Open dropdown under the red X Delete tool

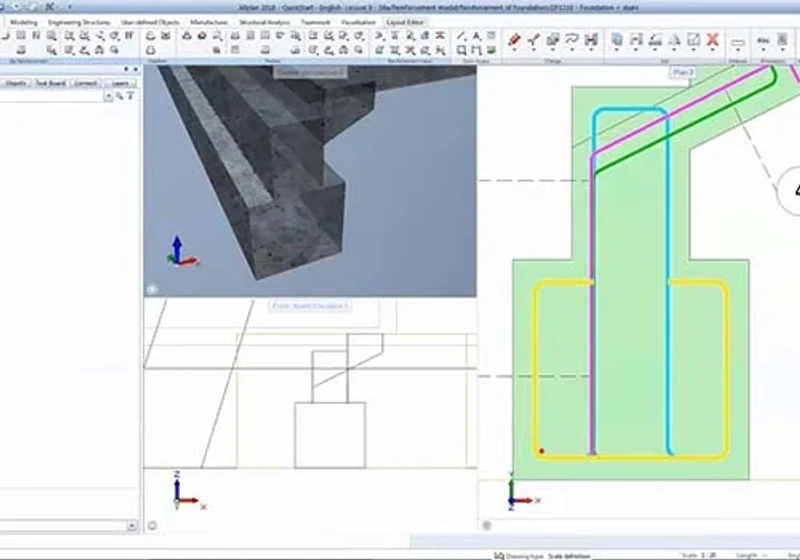click(713, 50)
